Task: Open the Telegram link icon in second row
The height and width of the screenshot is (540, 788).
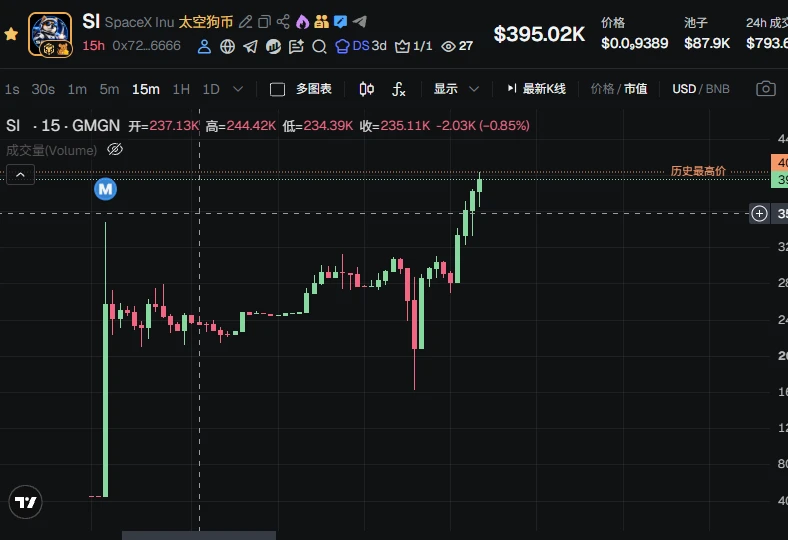Action: click(250, 47)
